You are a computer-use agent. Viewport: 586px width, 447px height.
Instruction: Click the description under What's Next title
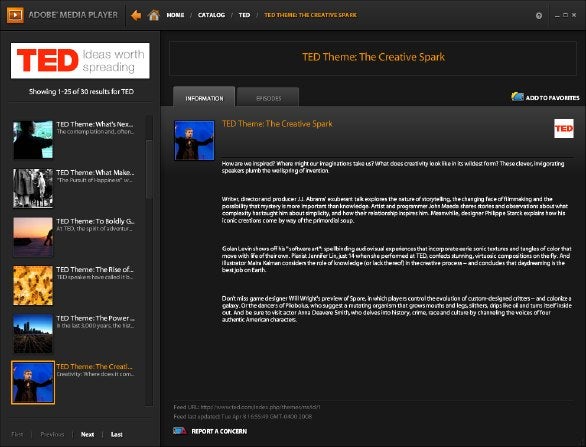pos(95,132)
